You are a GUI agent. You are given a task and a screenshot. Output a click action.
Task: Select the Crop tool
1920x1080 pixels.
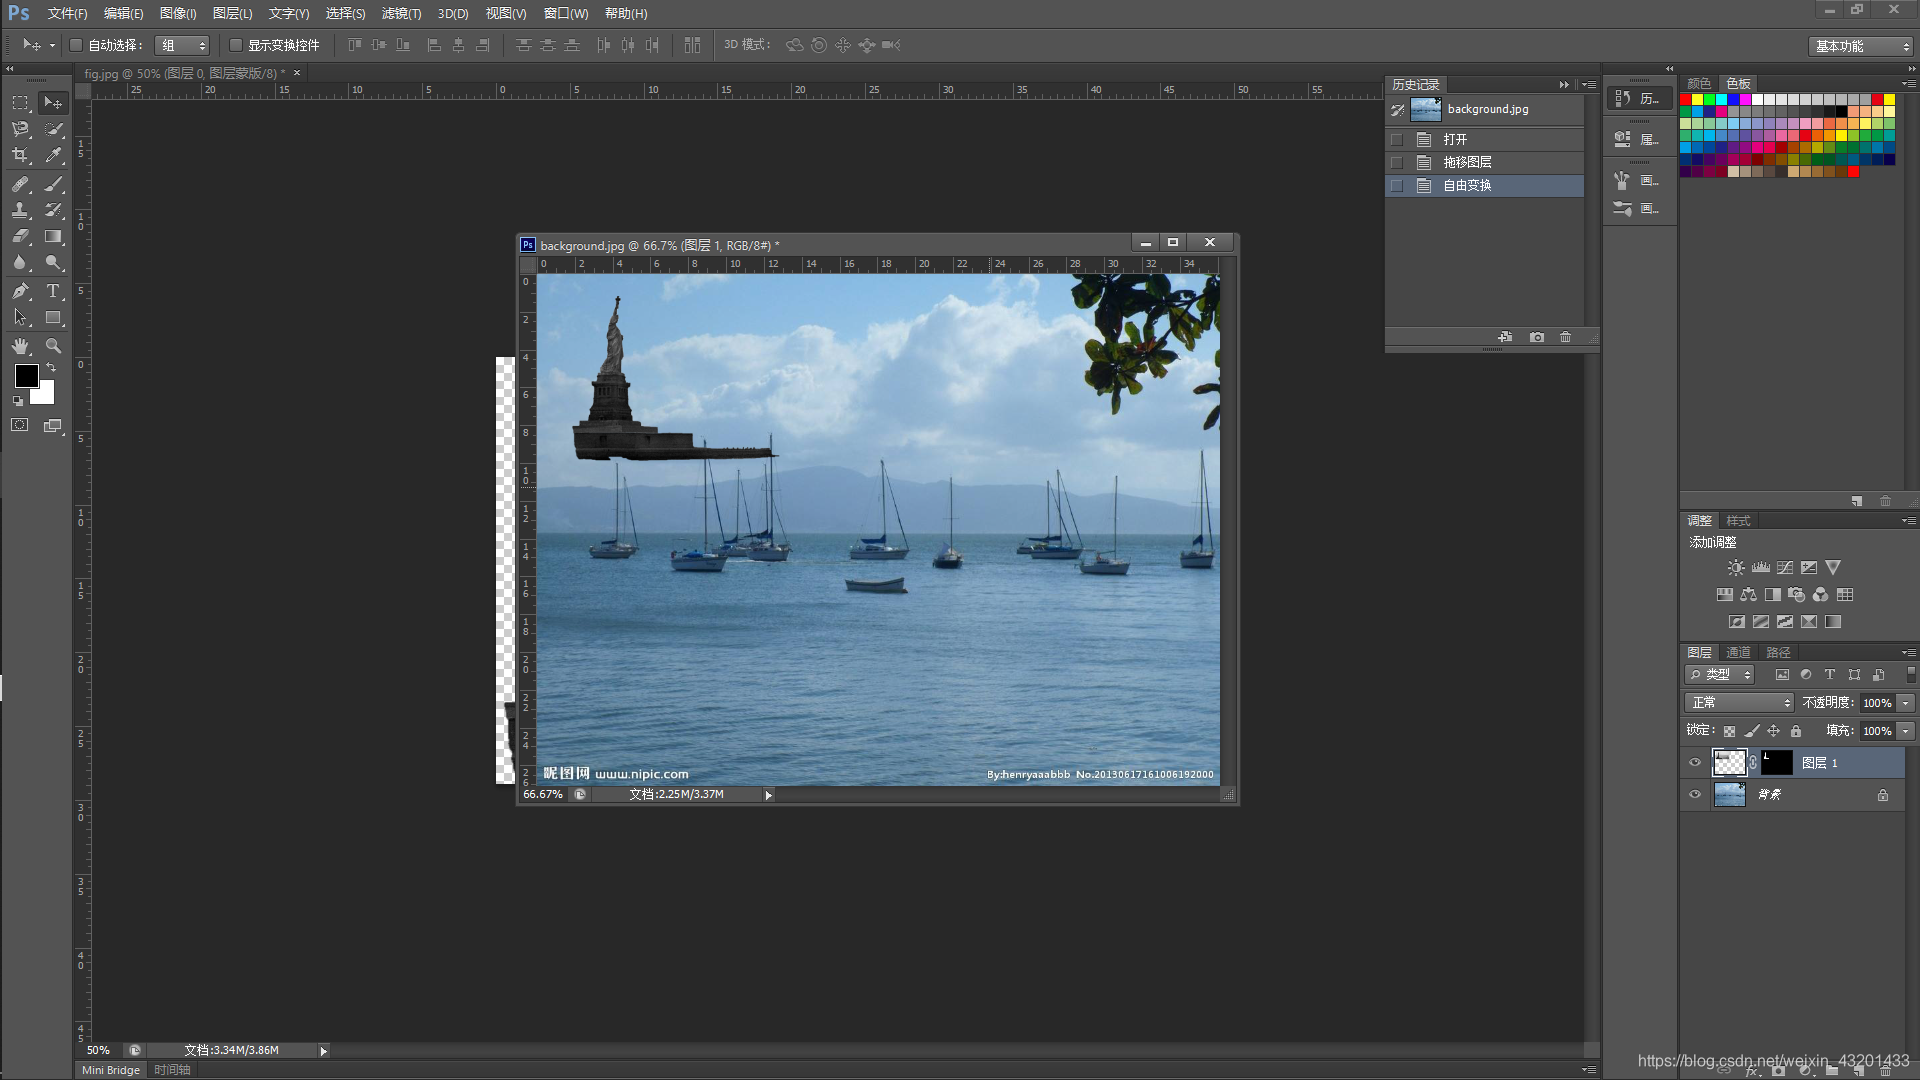tap(20, 156)
